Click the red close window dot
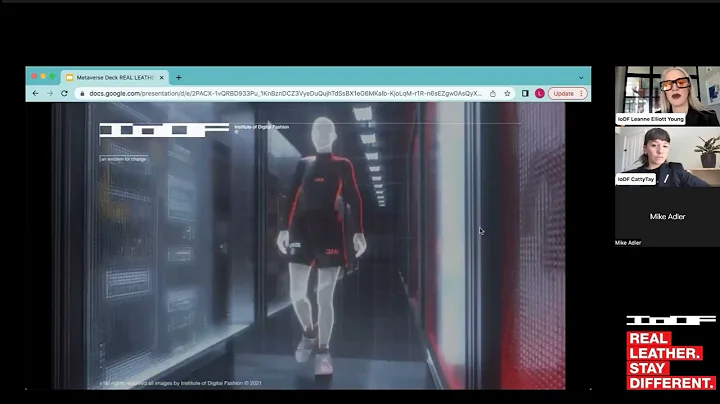The height and width of the screenshot is (404, 720). (x=34, y=76)
